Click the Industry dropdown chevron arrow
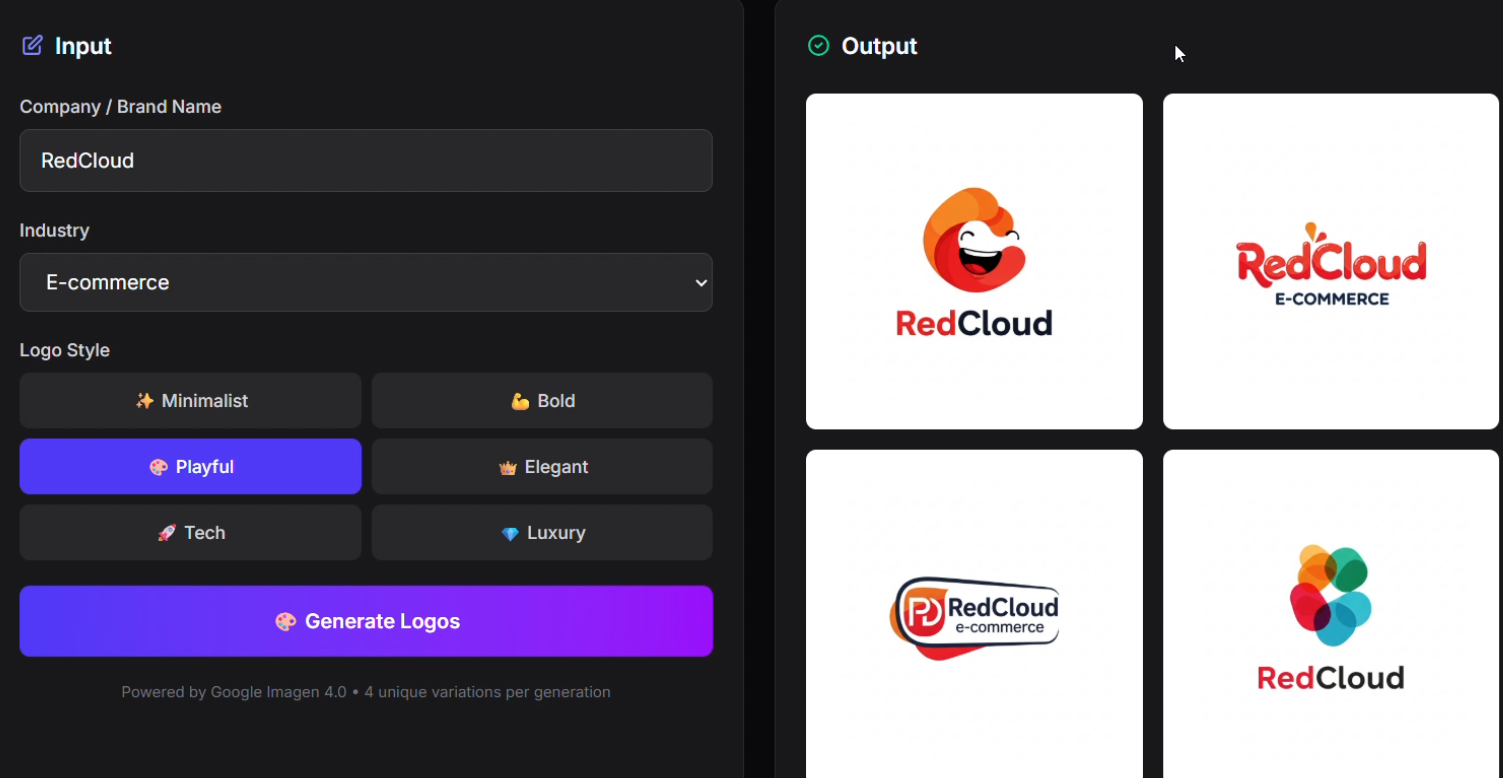Viewport: 1503px width, 778px height. (x=701, y=283)
